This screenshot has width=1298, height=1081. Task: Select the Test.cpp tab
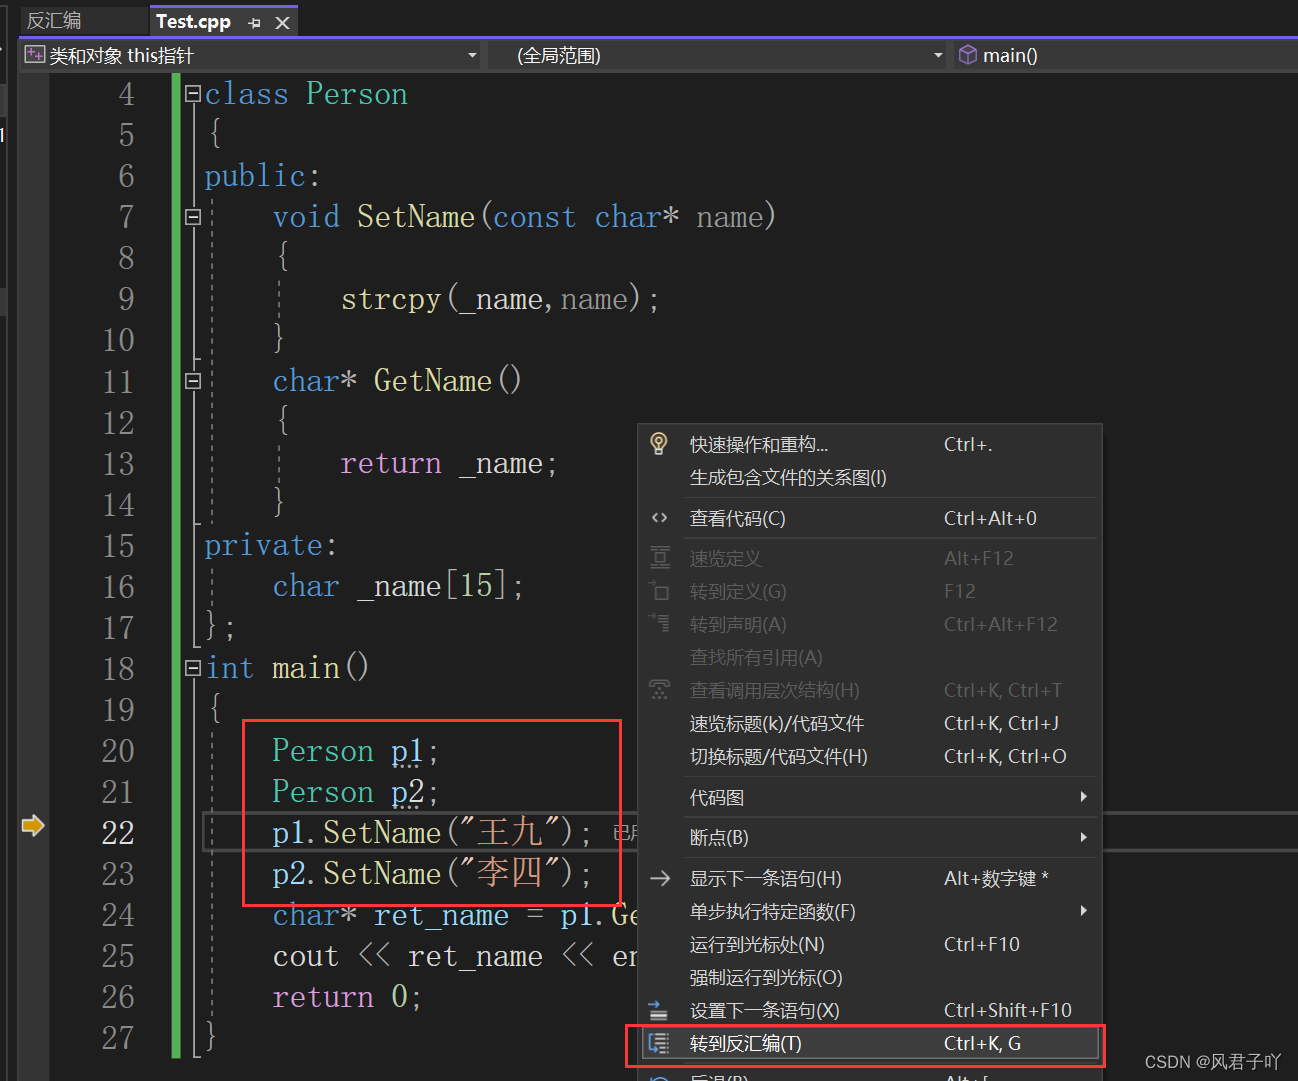(193, 21)
